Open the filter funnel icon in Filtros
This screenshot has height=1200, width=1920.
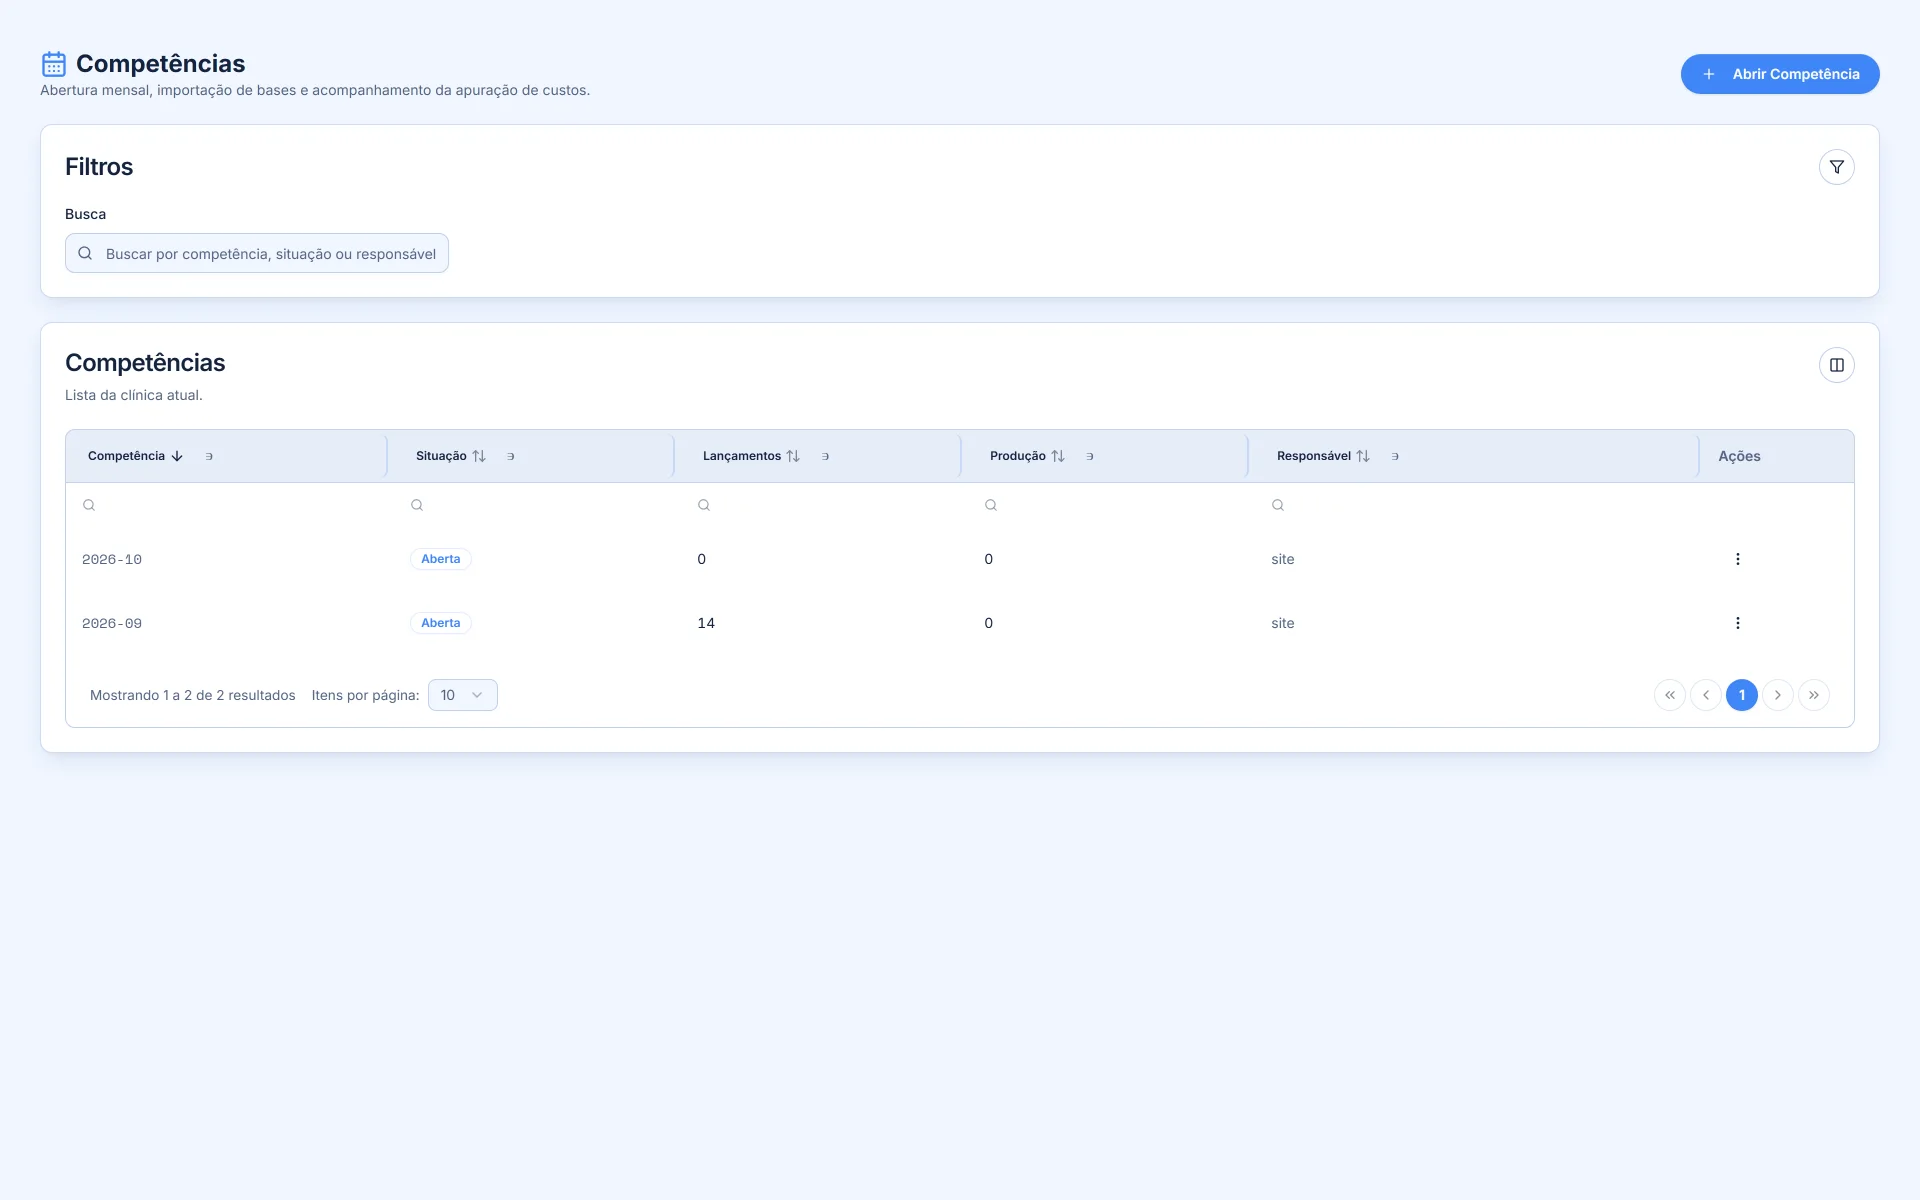[1836, 167]
